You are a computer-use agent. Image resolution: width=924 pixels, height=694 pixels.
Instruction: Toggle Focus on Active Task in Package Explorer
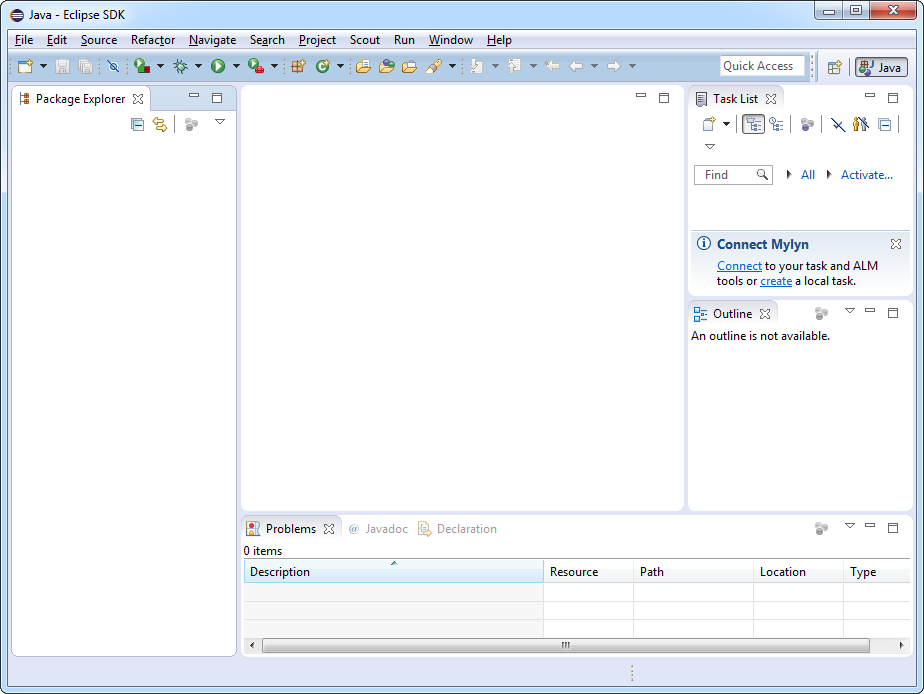point(191,124)
